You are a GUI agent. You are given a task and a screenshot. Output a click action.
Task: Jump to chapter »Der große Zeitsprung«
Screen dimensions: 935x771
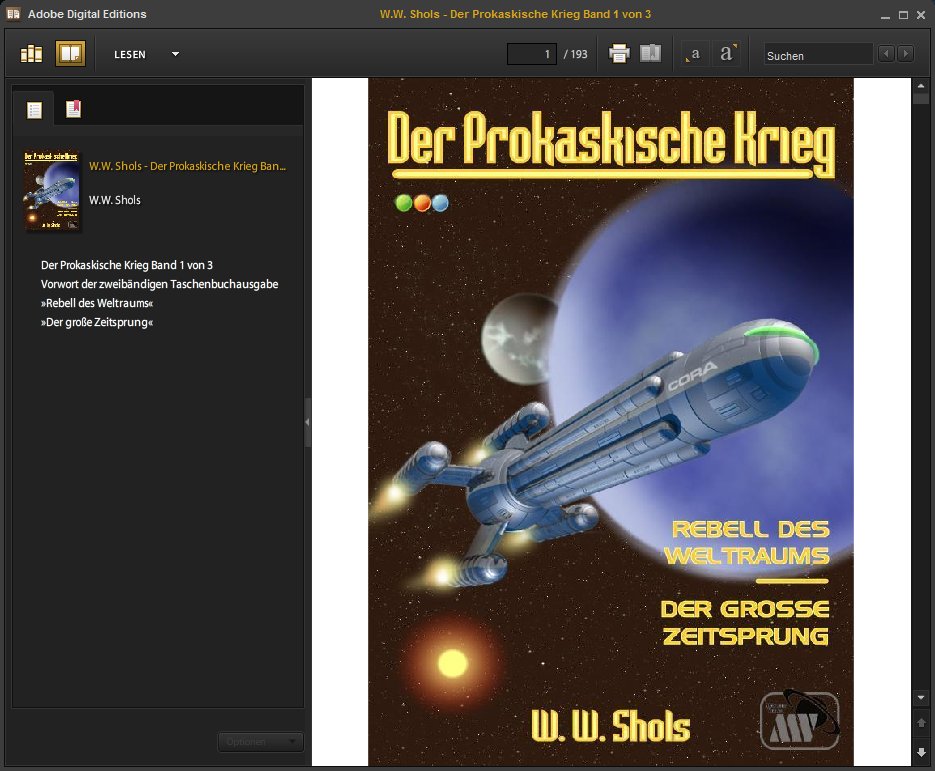(x=97, y=322)
